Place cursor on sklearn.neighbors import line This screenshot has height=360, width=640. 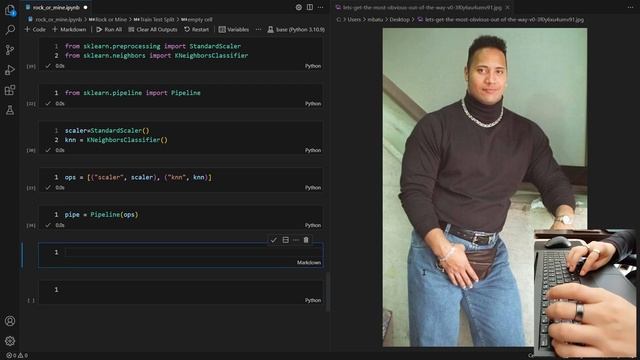pos(156,56)
